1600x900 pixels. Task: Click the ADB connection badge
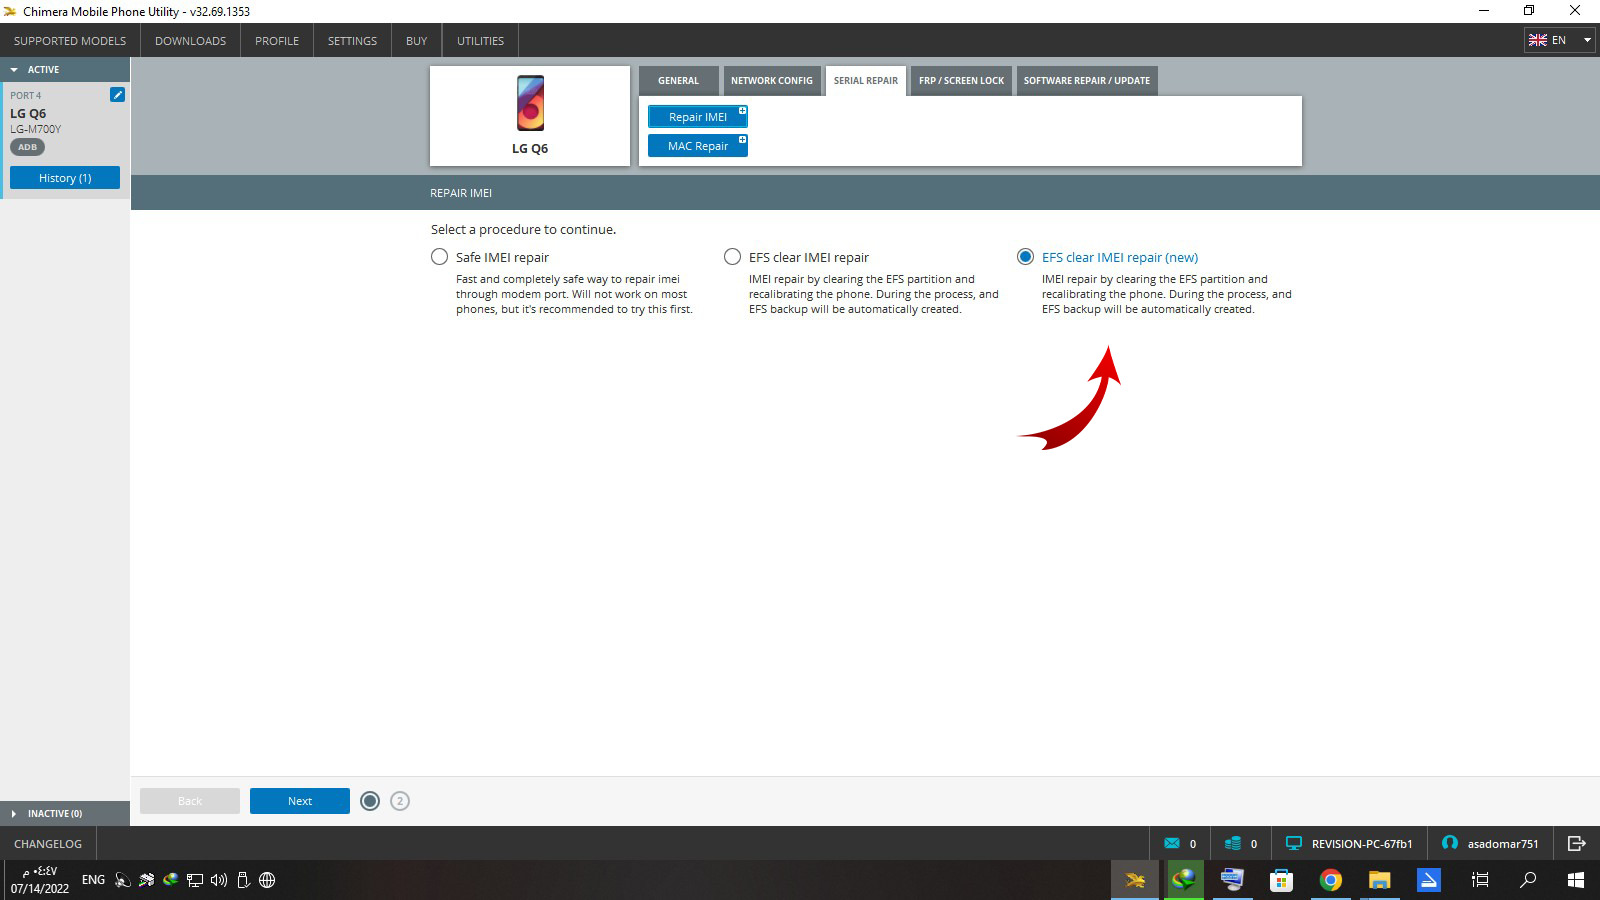(x=28, y=147)
